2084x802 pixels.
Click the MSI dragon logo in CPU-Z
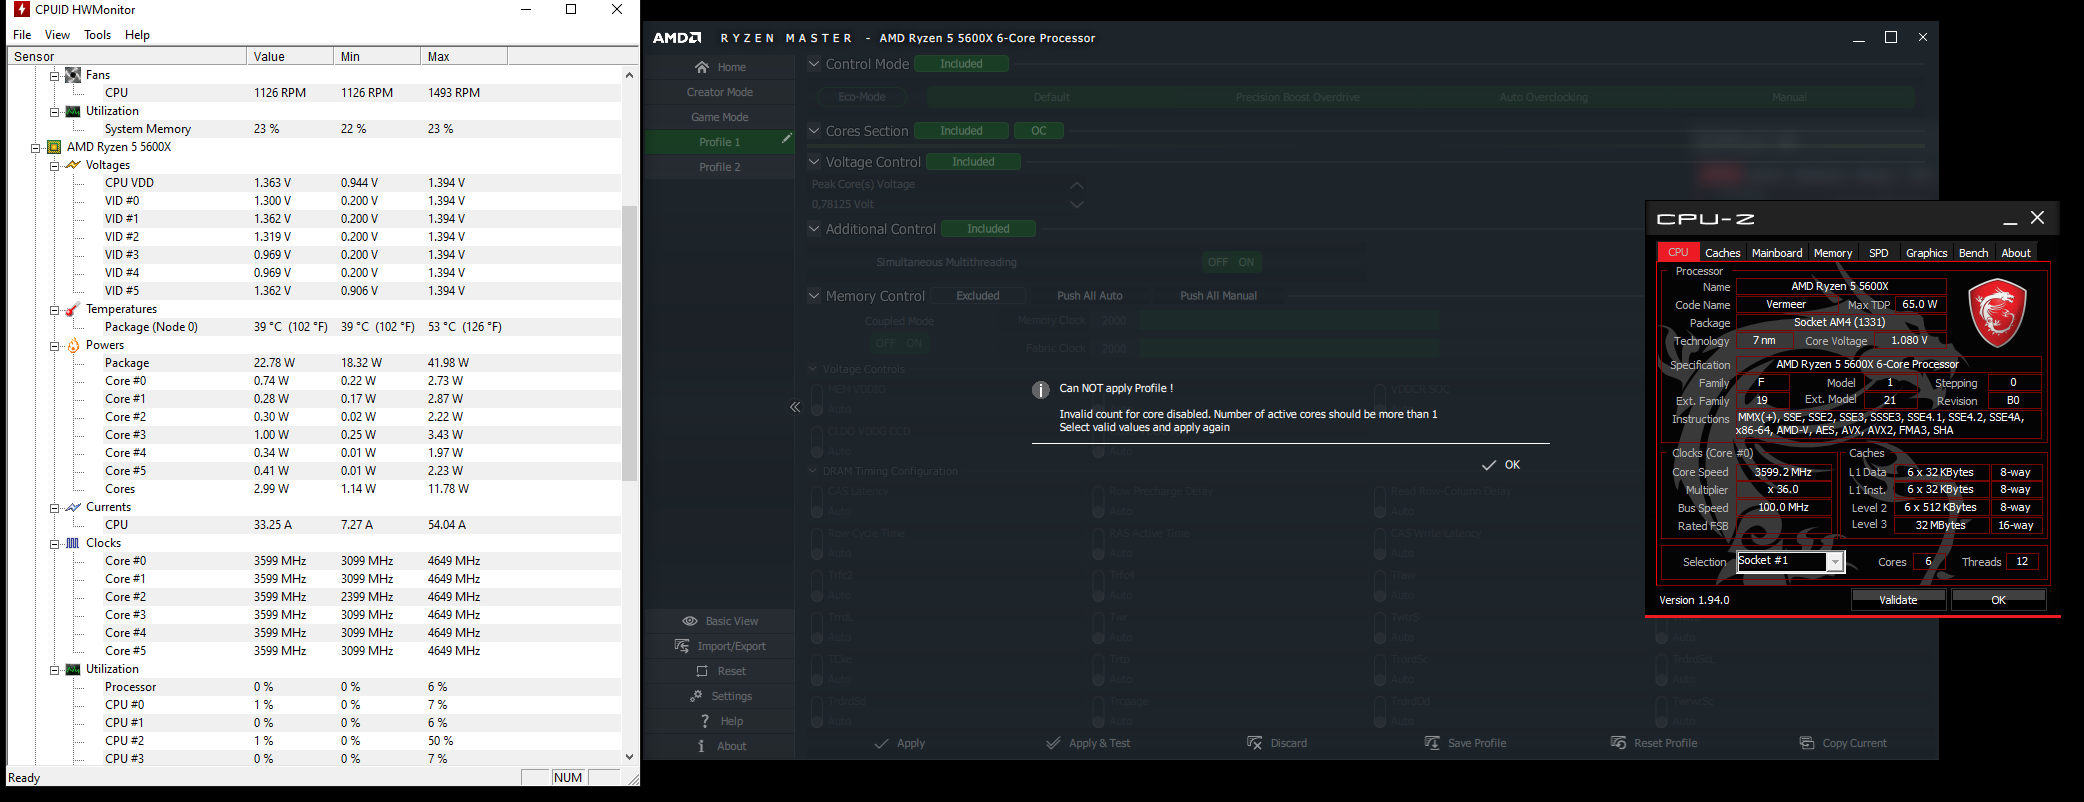tap(1997, 313)
